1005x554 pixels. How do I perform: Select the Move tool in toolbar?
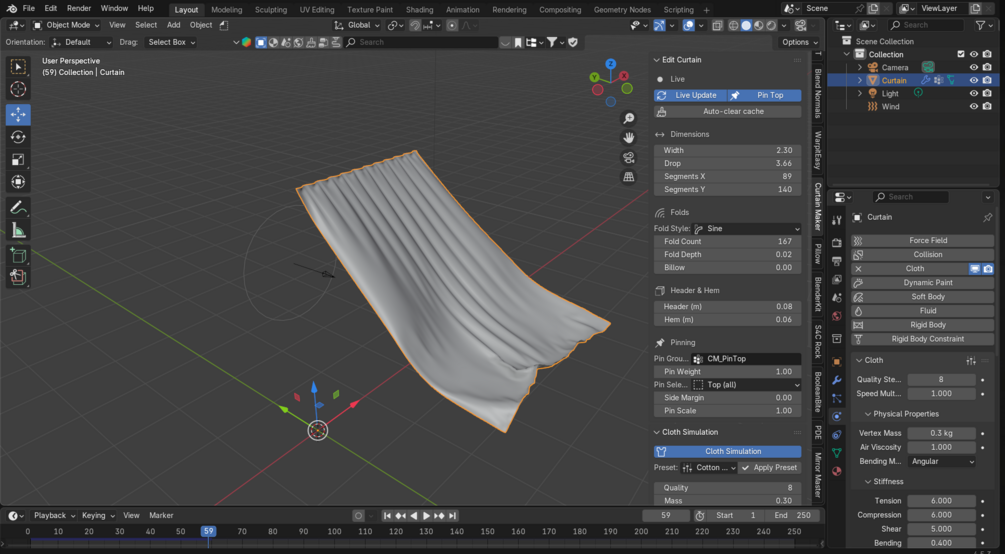click(18, 115)
